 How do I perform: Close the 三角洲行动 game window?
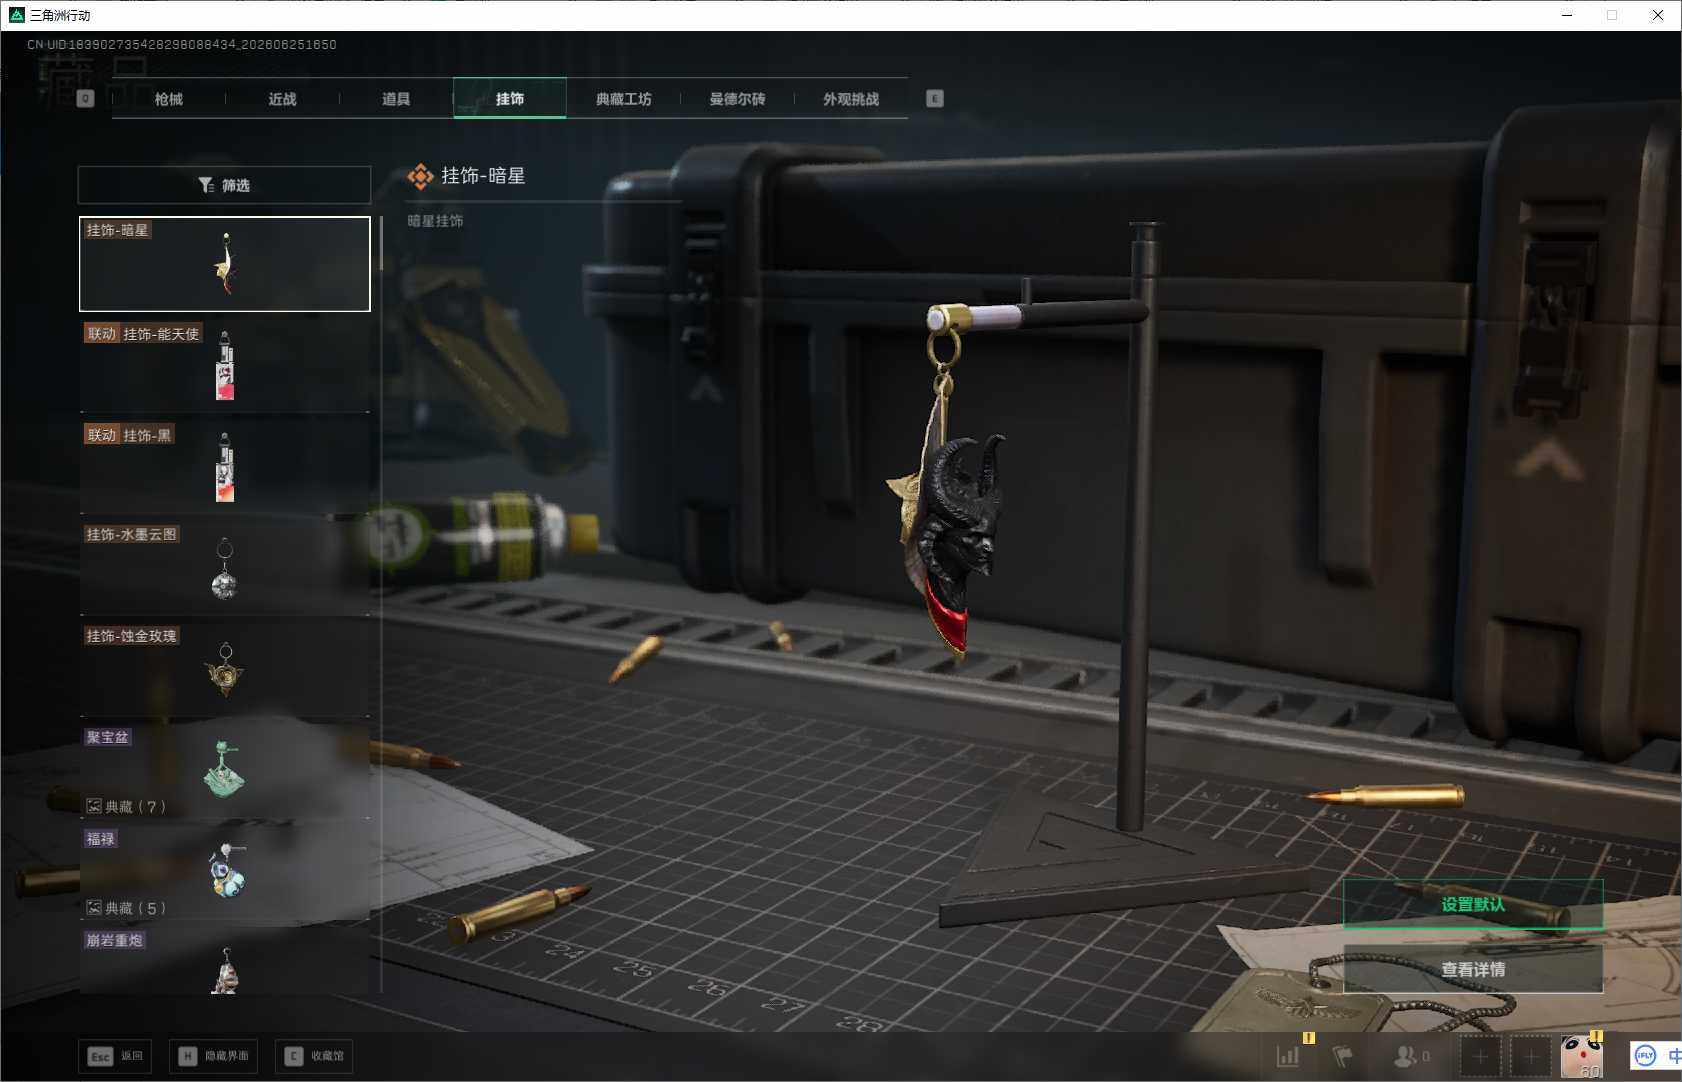pos(1658,15)
